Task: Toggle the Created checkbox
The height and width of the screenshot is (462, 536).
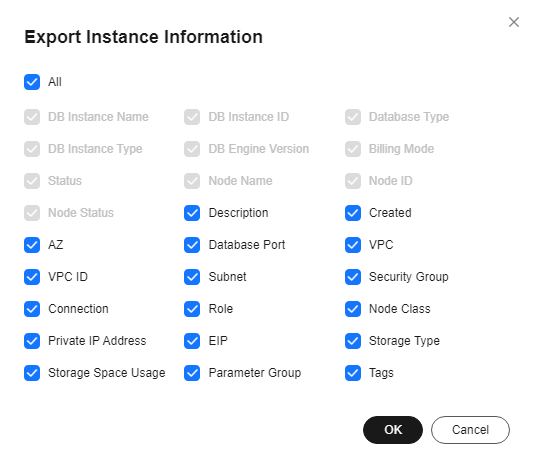Action: (x=353, y=213)
